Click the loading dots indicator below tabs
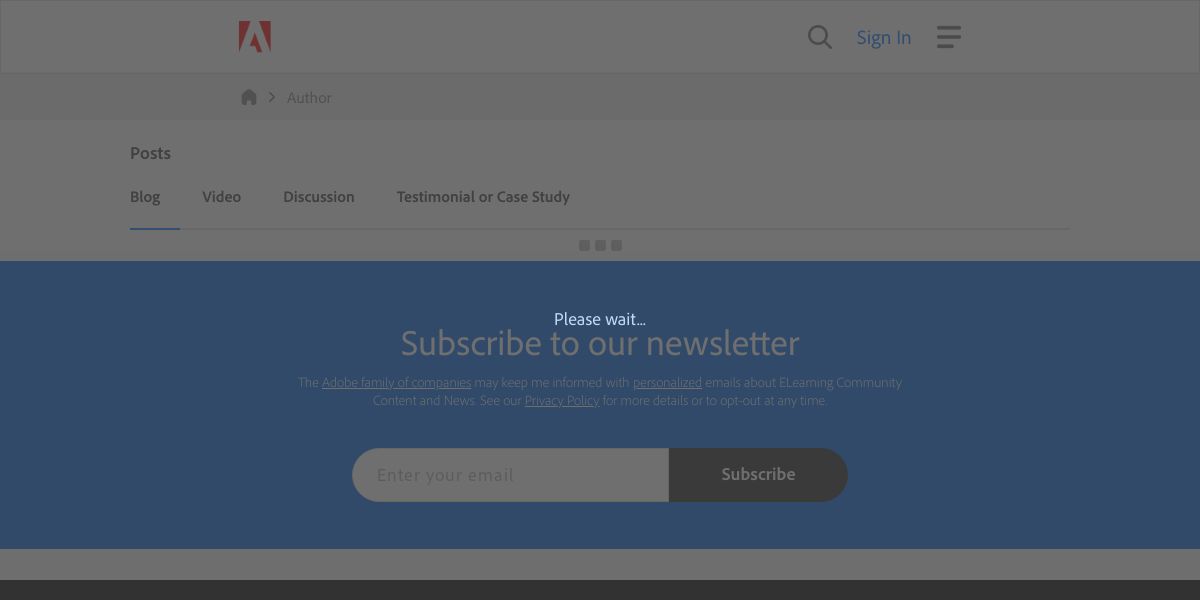 pos(600,245)
